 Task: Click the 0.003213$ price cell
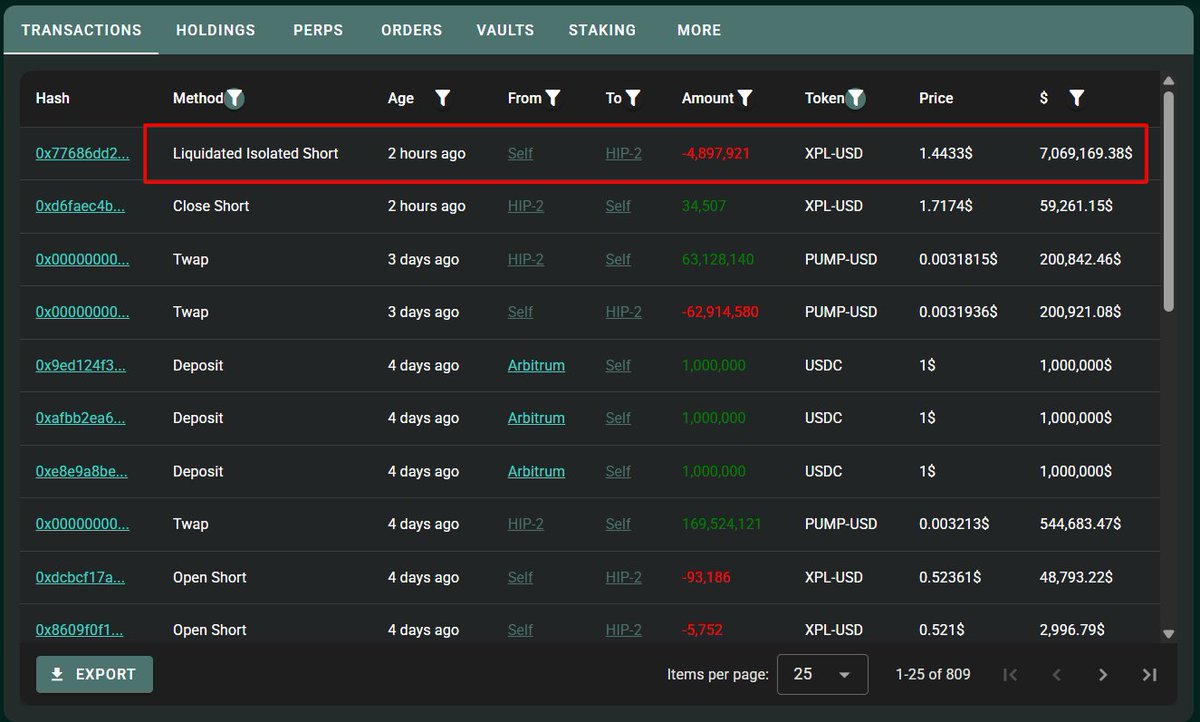pos(954,524)
